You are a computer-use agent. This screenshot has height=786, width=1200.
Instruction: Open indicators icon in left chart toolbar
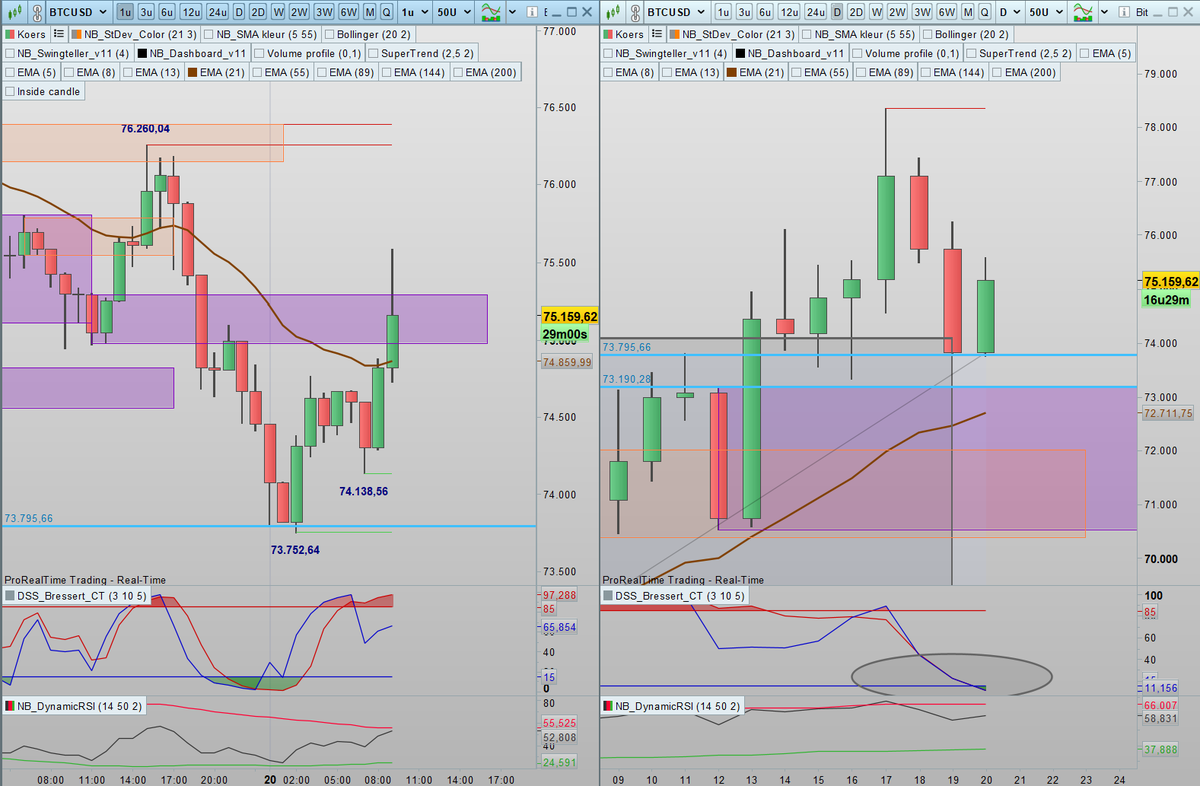tap(491, 12)
